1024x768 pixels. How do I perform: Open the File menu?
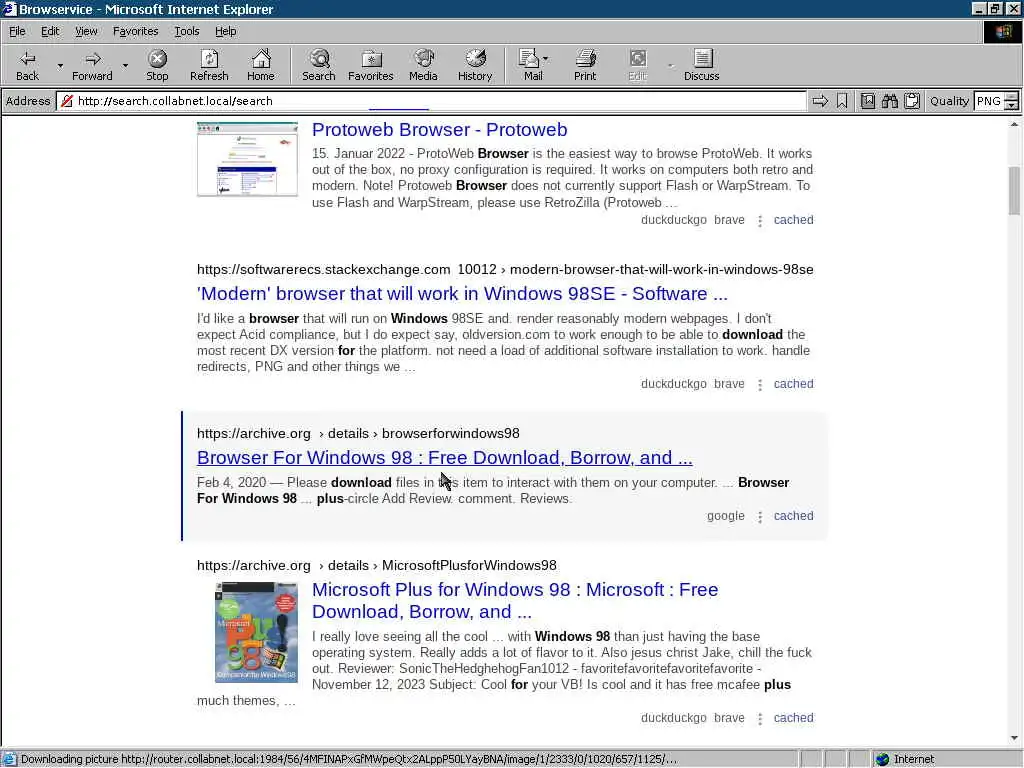click(17, 31)
